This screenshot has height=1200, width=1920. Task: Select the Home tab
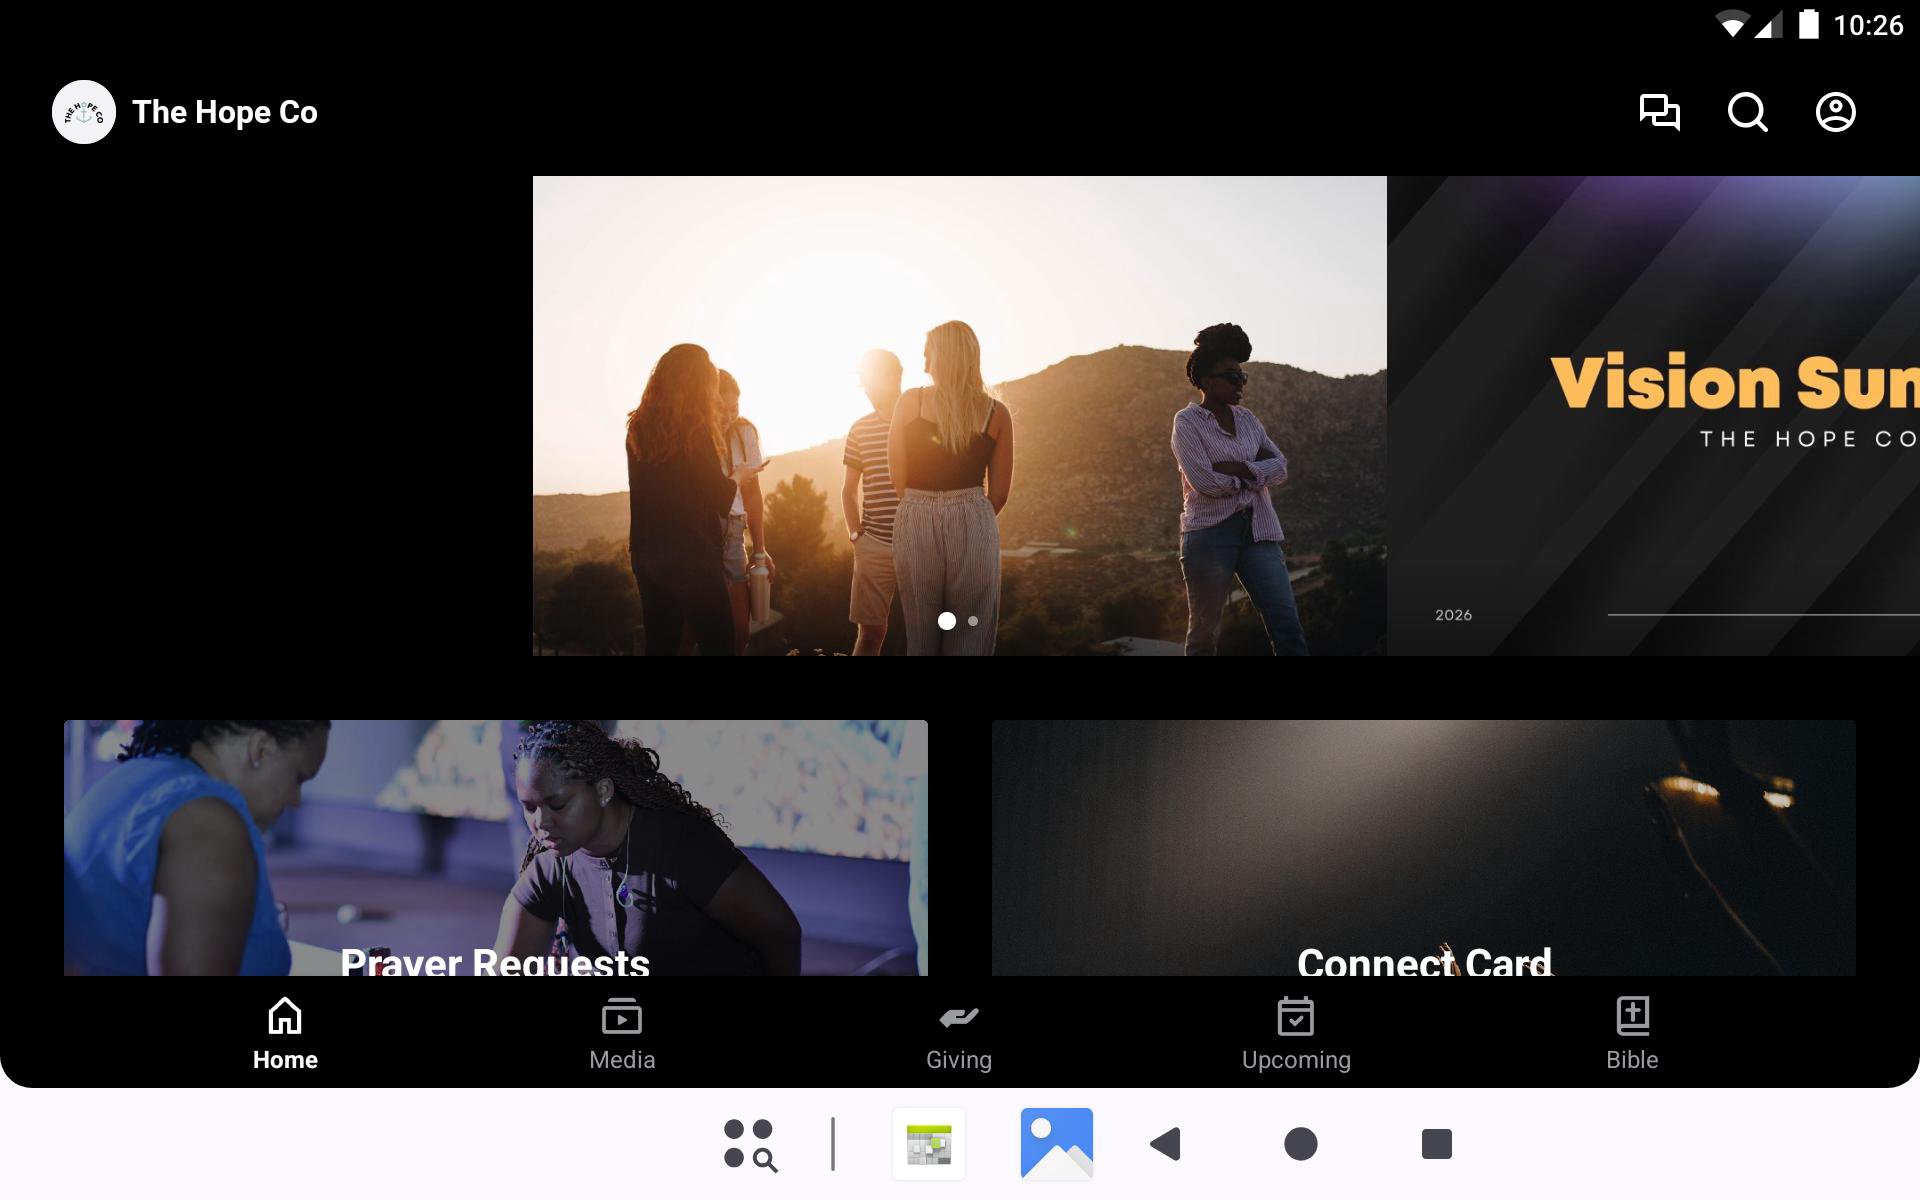(x=285, y=1034)
